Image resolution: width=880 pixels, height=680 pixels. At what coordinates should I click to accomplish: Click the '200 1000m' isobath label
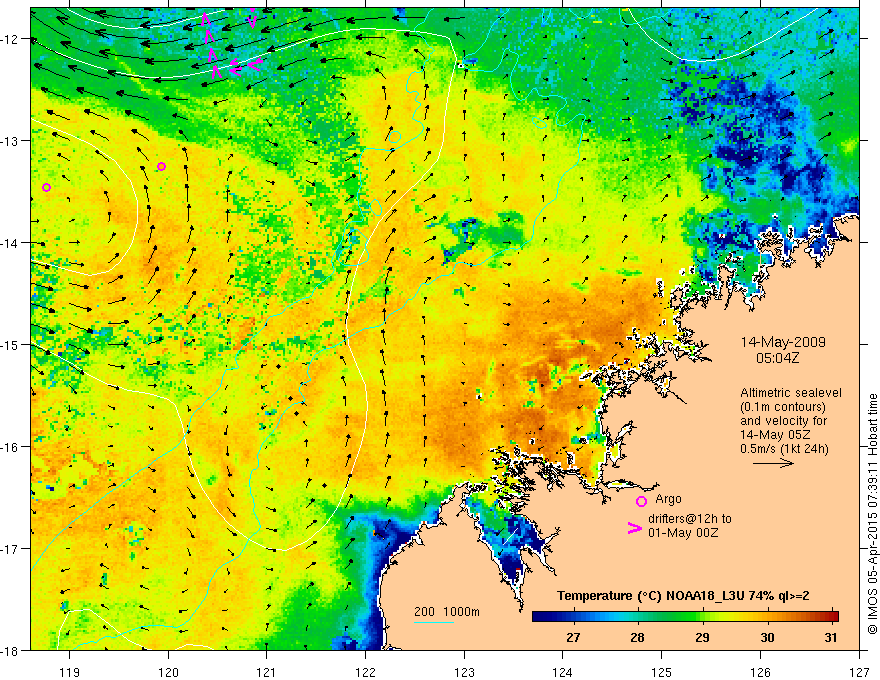point(447,612)
